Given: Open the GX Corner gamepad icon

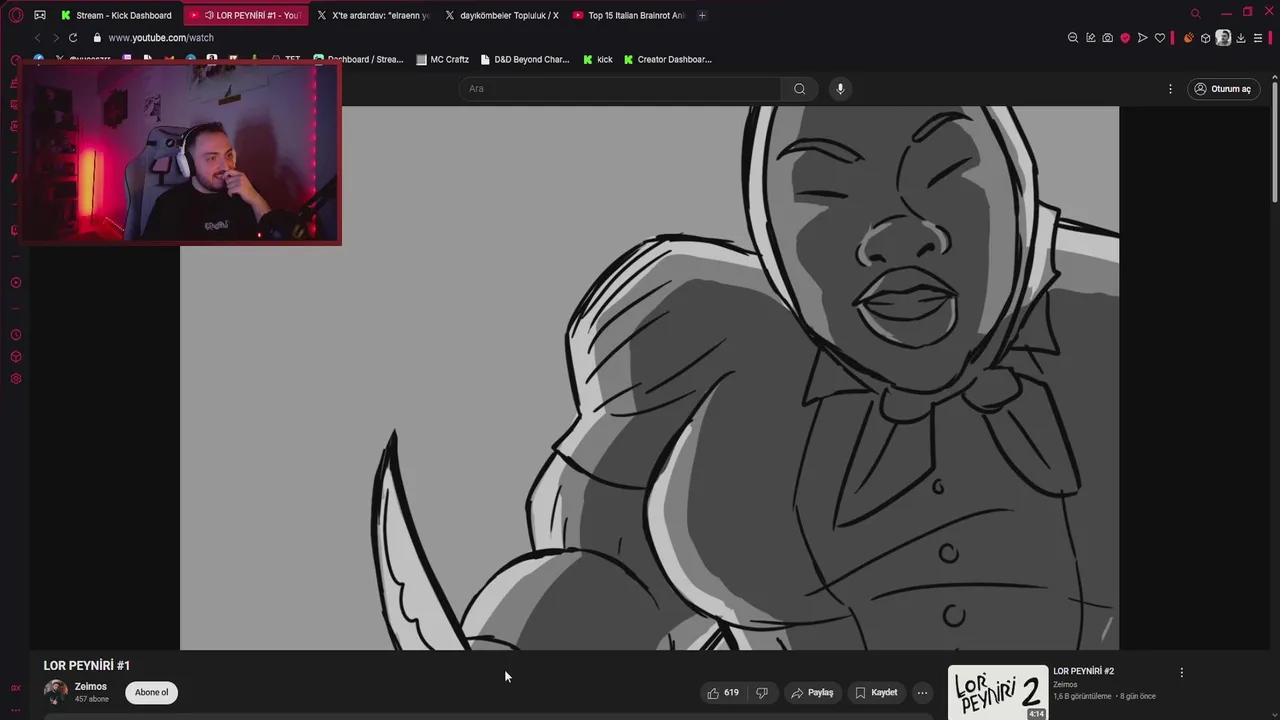Looking at the screenshot, I should pyautogui.click(x=40, y=15).
